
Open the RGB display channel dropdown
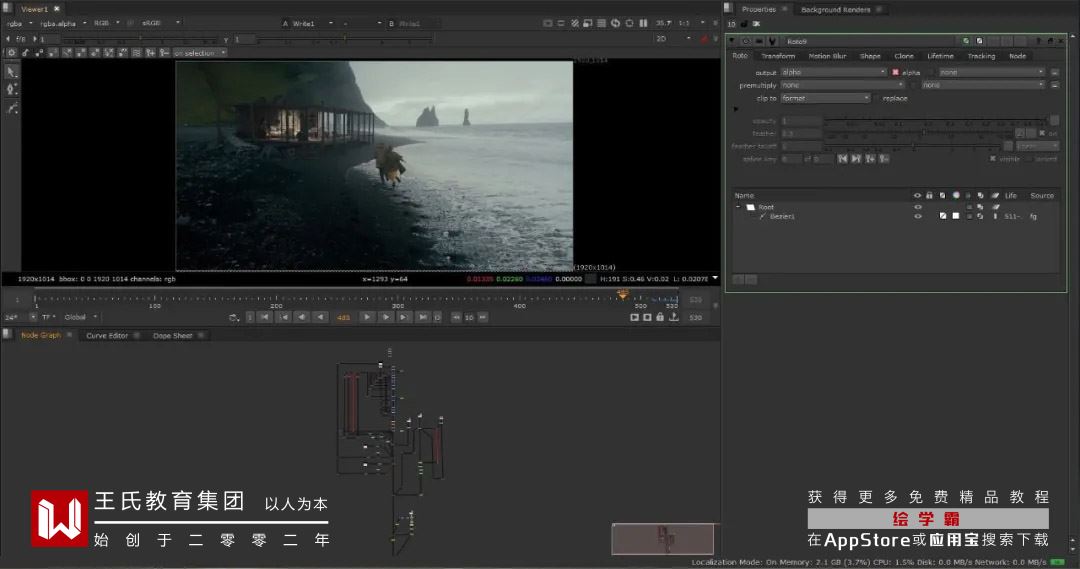coord(107,23)
